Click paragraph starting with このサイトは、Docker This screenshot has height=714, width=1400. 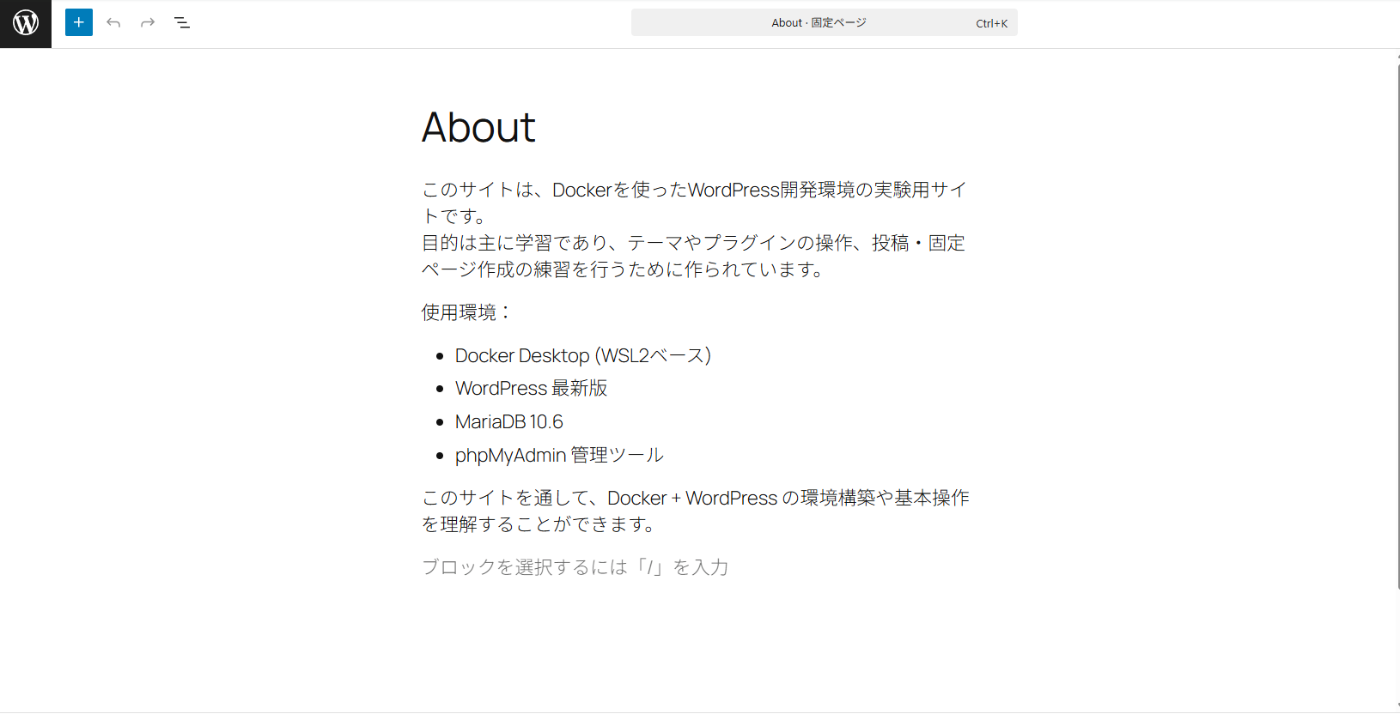696,229
